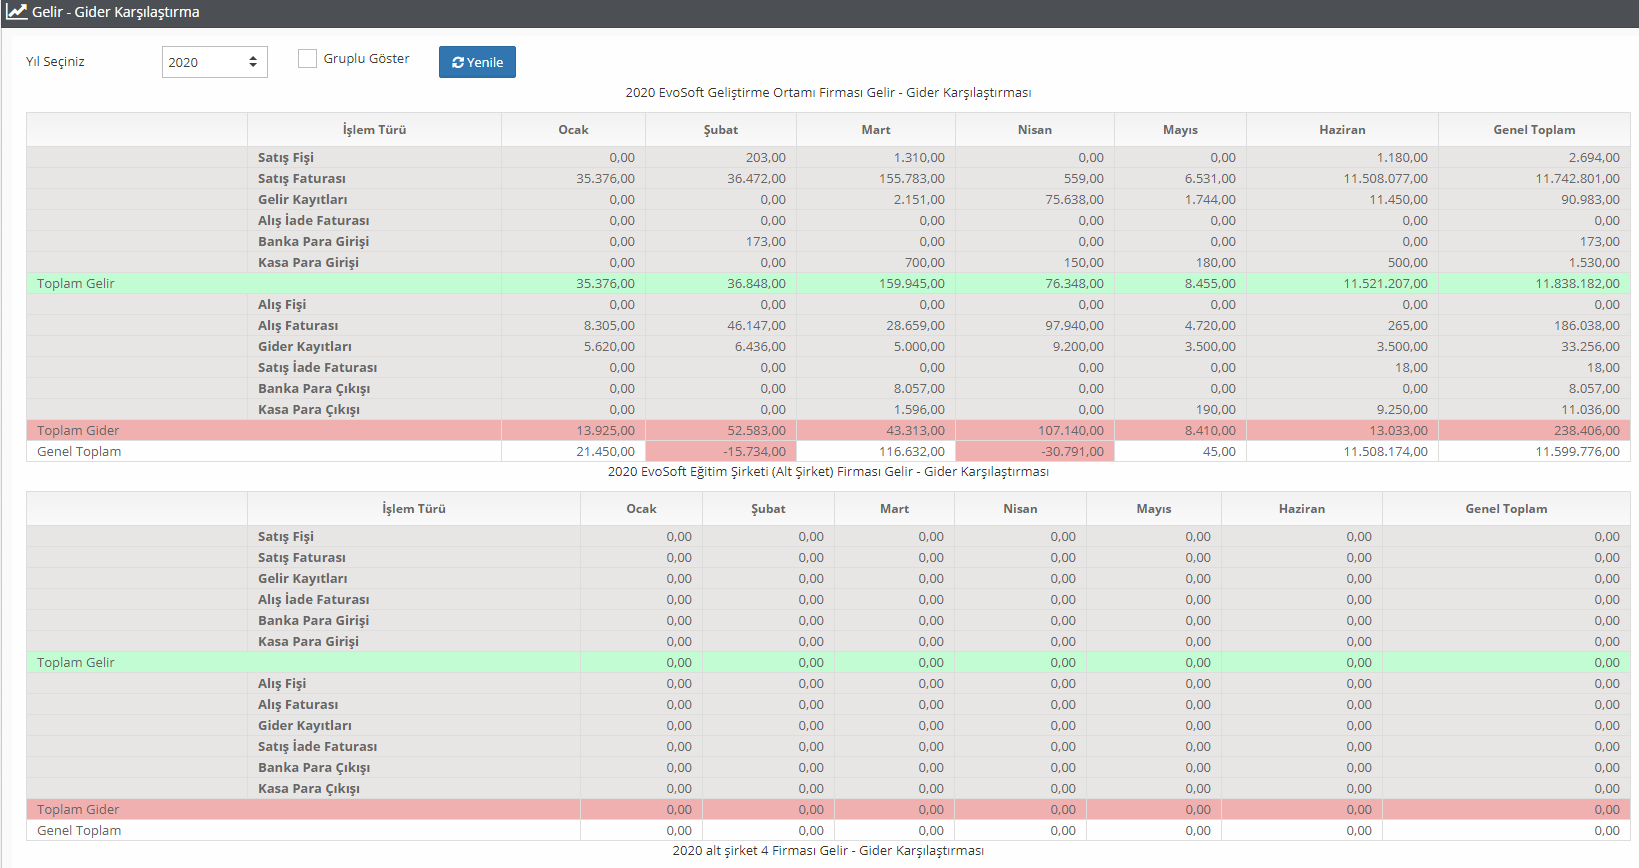Click the chart icon in the title bar

pos(16,12)
